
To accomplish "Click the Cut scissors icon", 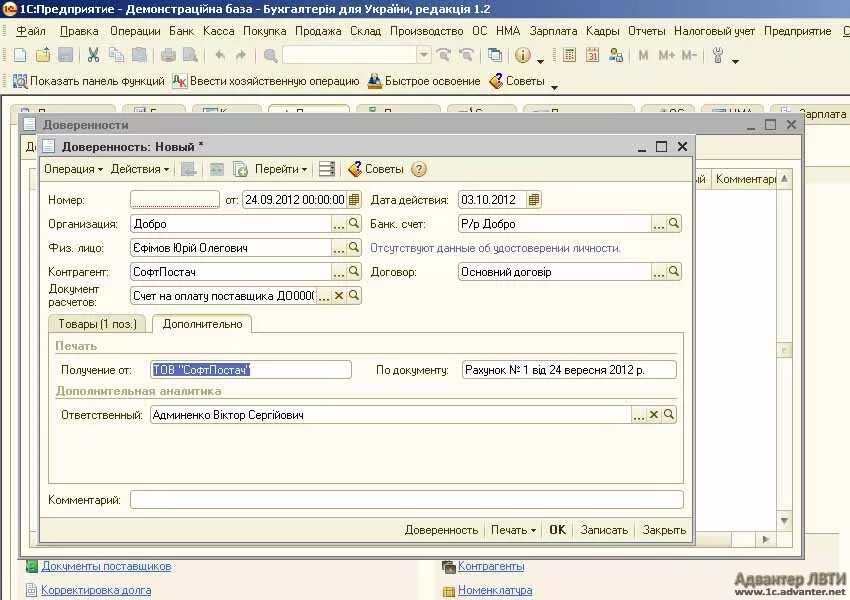I will (93, 55).
